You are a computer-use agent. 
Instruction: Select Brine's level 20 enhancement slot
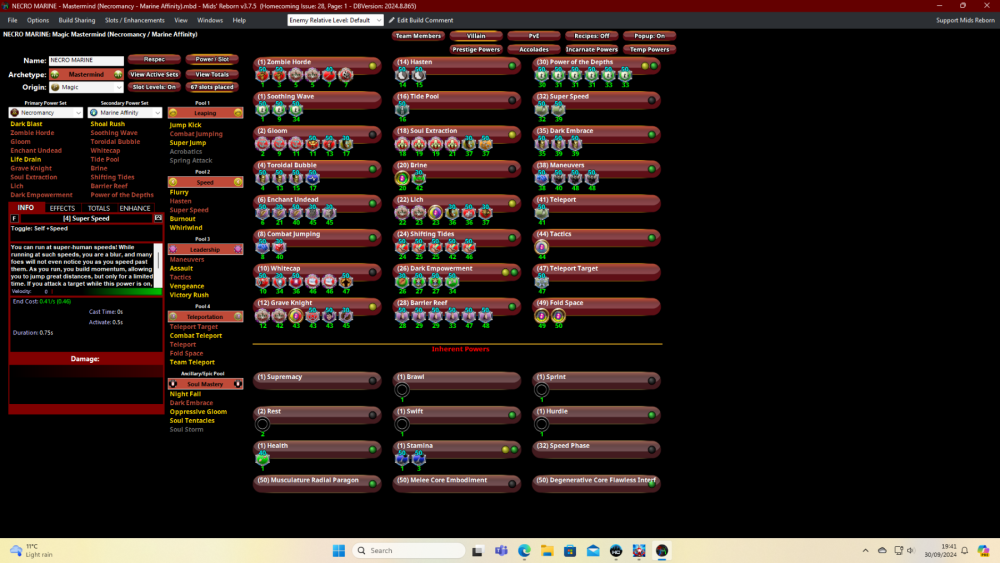click(x=402, y=179)
